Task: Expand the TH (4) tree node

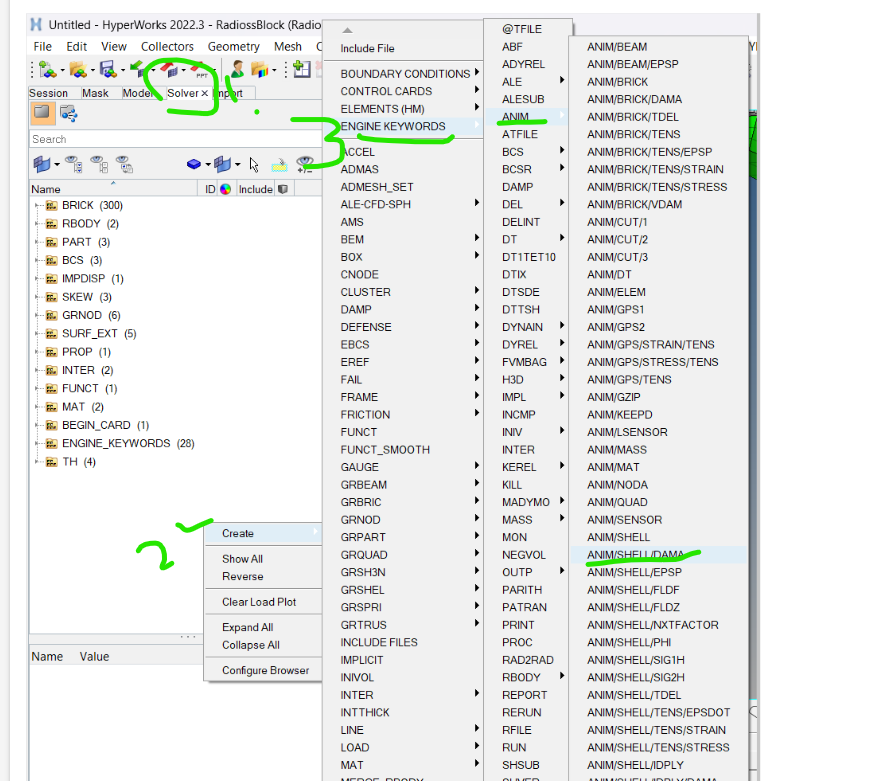Action: click(37, 462)
